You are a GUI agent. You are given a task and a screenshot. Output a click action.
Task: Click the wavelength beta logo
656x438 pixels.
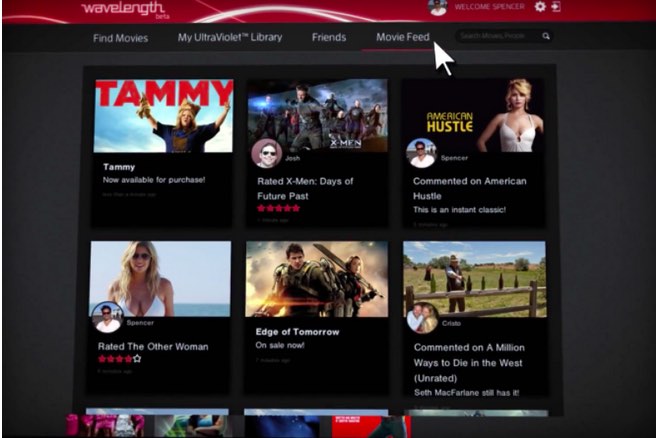126,10
